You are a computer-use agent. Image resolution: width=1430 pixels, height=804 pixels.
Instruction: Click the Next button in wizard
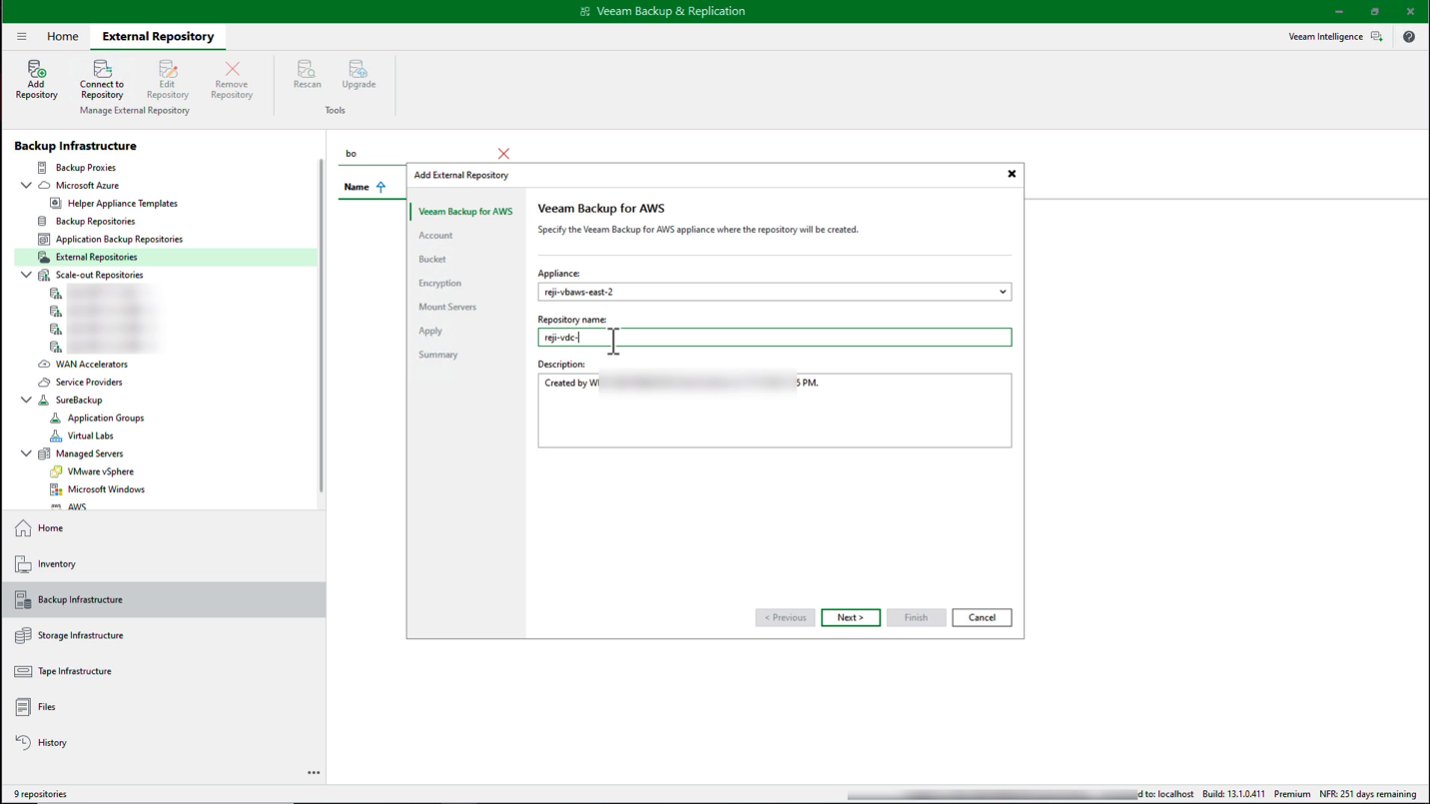pyautogui.click(x=850, y=617)
